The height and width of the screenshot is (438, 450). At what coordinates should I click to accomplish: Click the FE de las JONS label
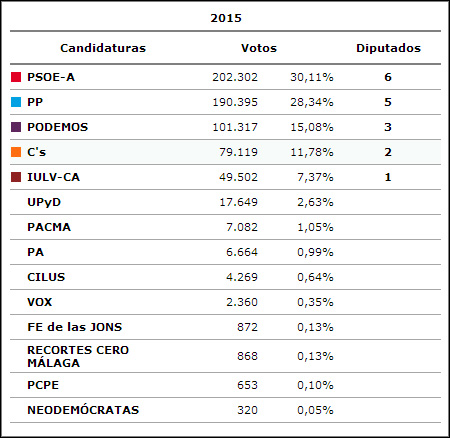(75, 327)
